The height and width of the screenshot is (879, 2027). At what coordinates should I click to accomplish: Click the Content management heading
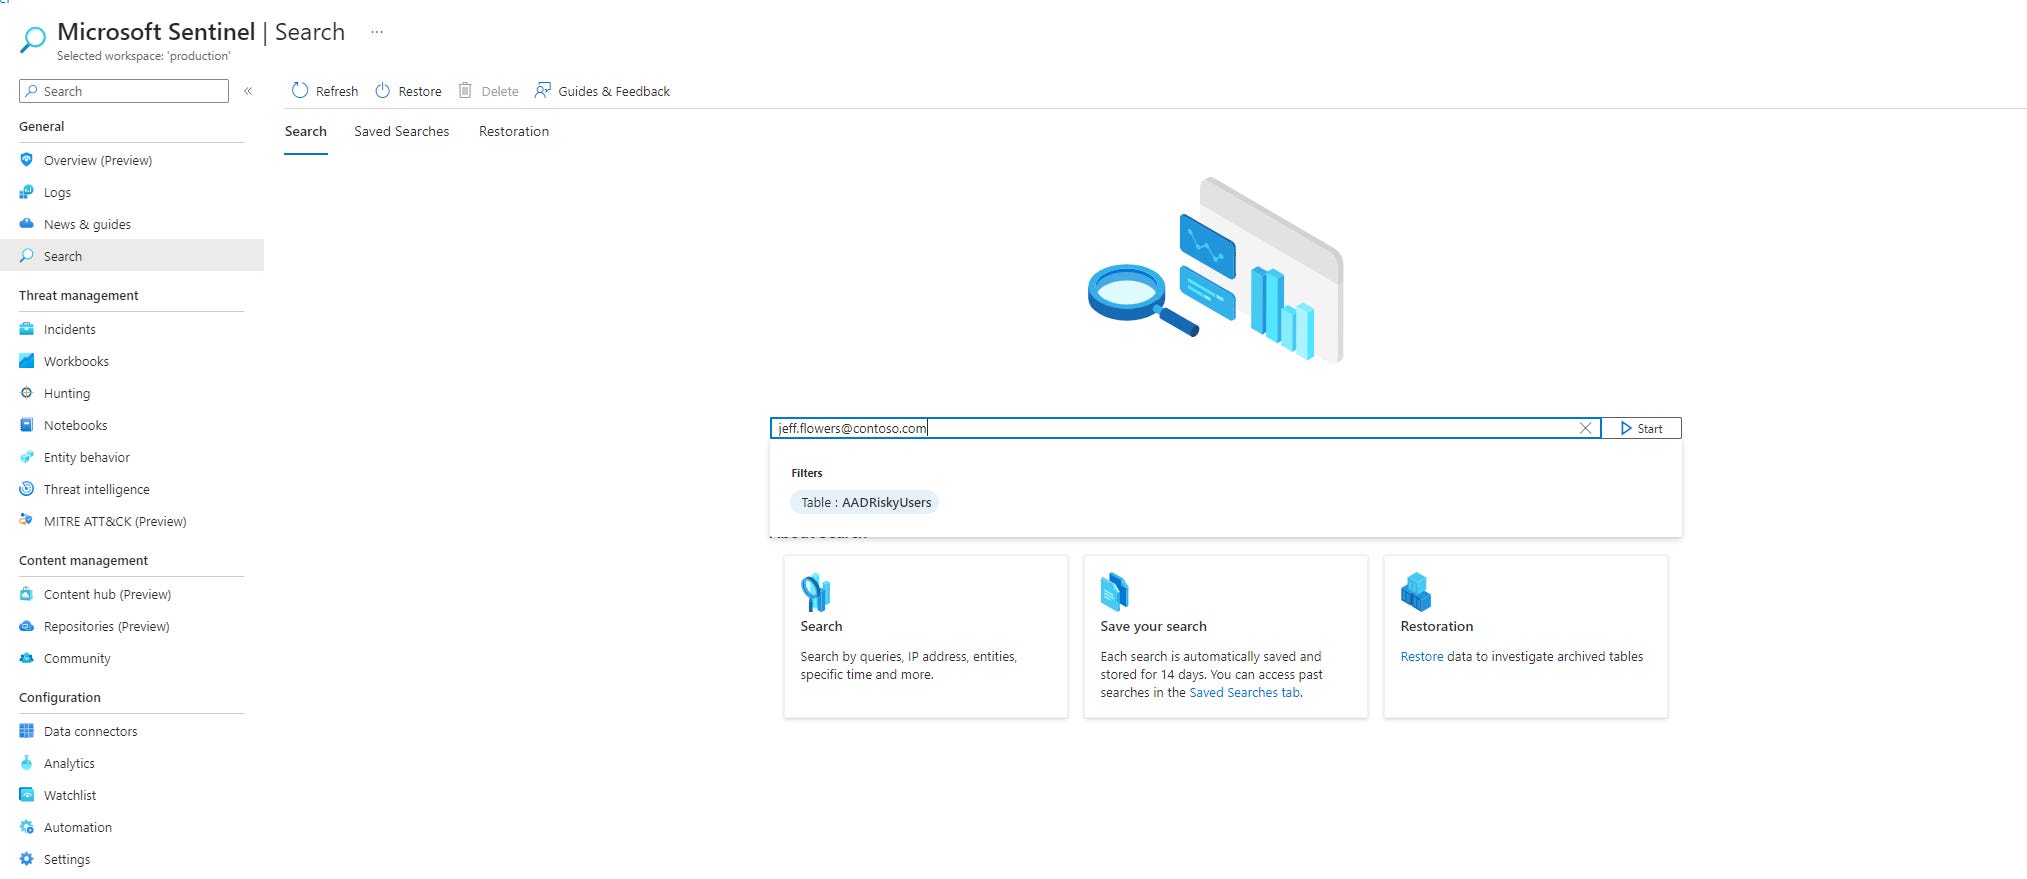click(84, 561)
